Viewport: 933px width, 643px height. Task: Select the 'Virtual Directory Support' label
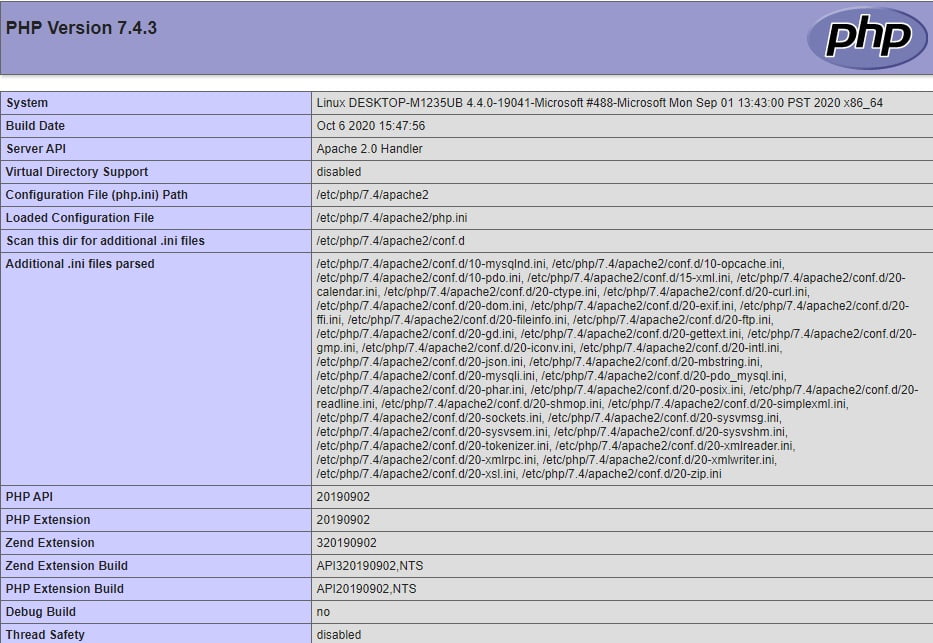(77, 172)
